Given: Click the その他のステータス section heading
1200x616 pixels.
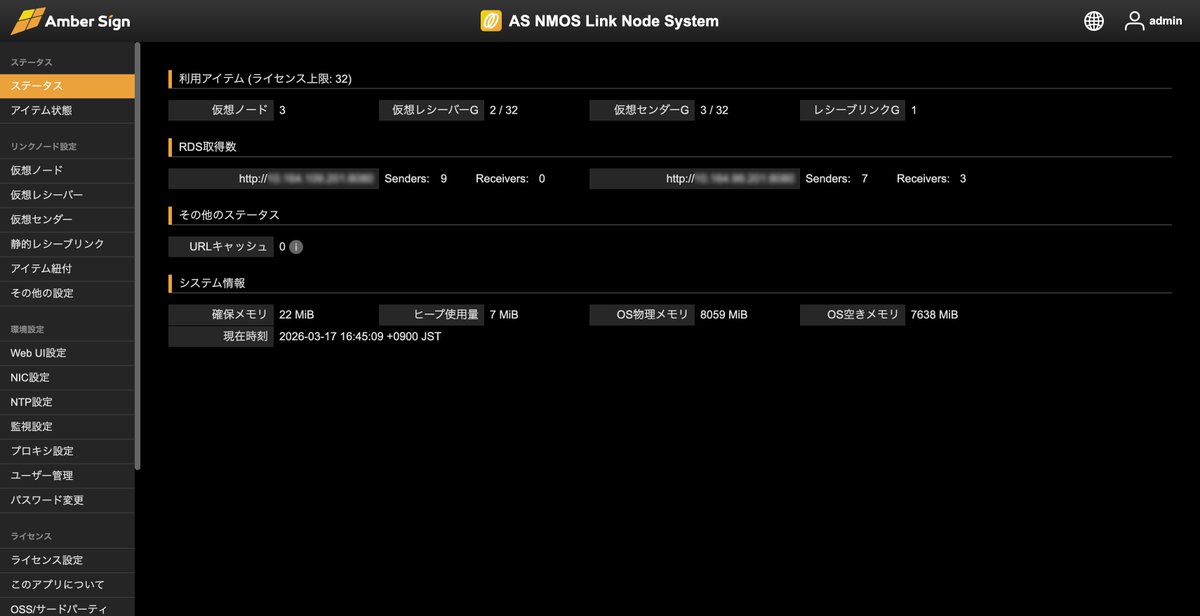Looking at the screenshot, I should (229, 214).
